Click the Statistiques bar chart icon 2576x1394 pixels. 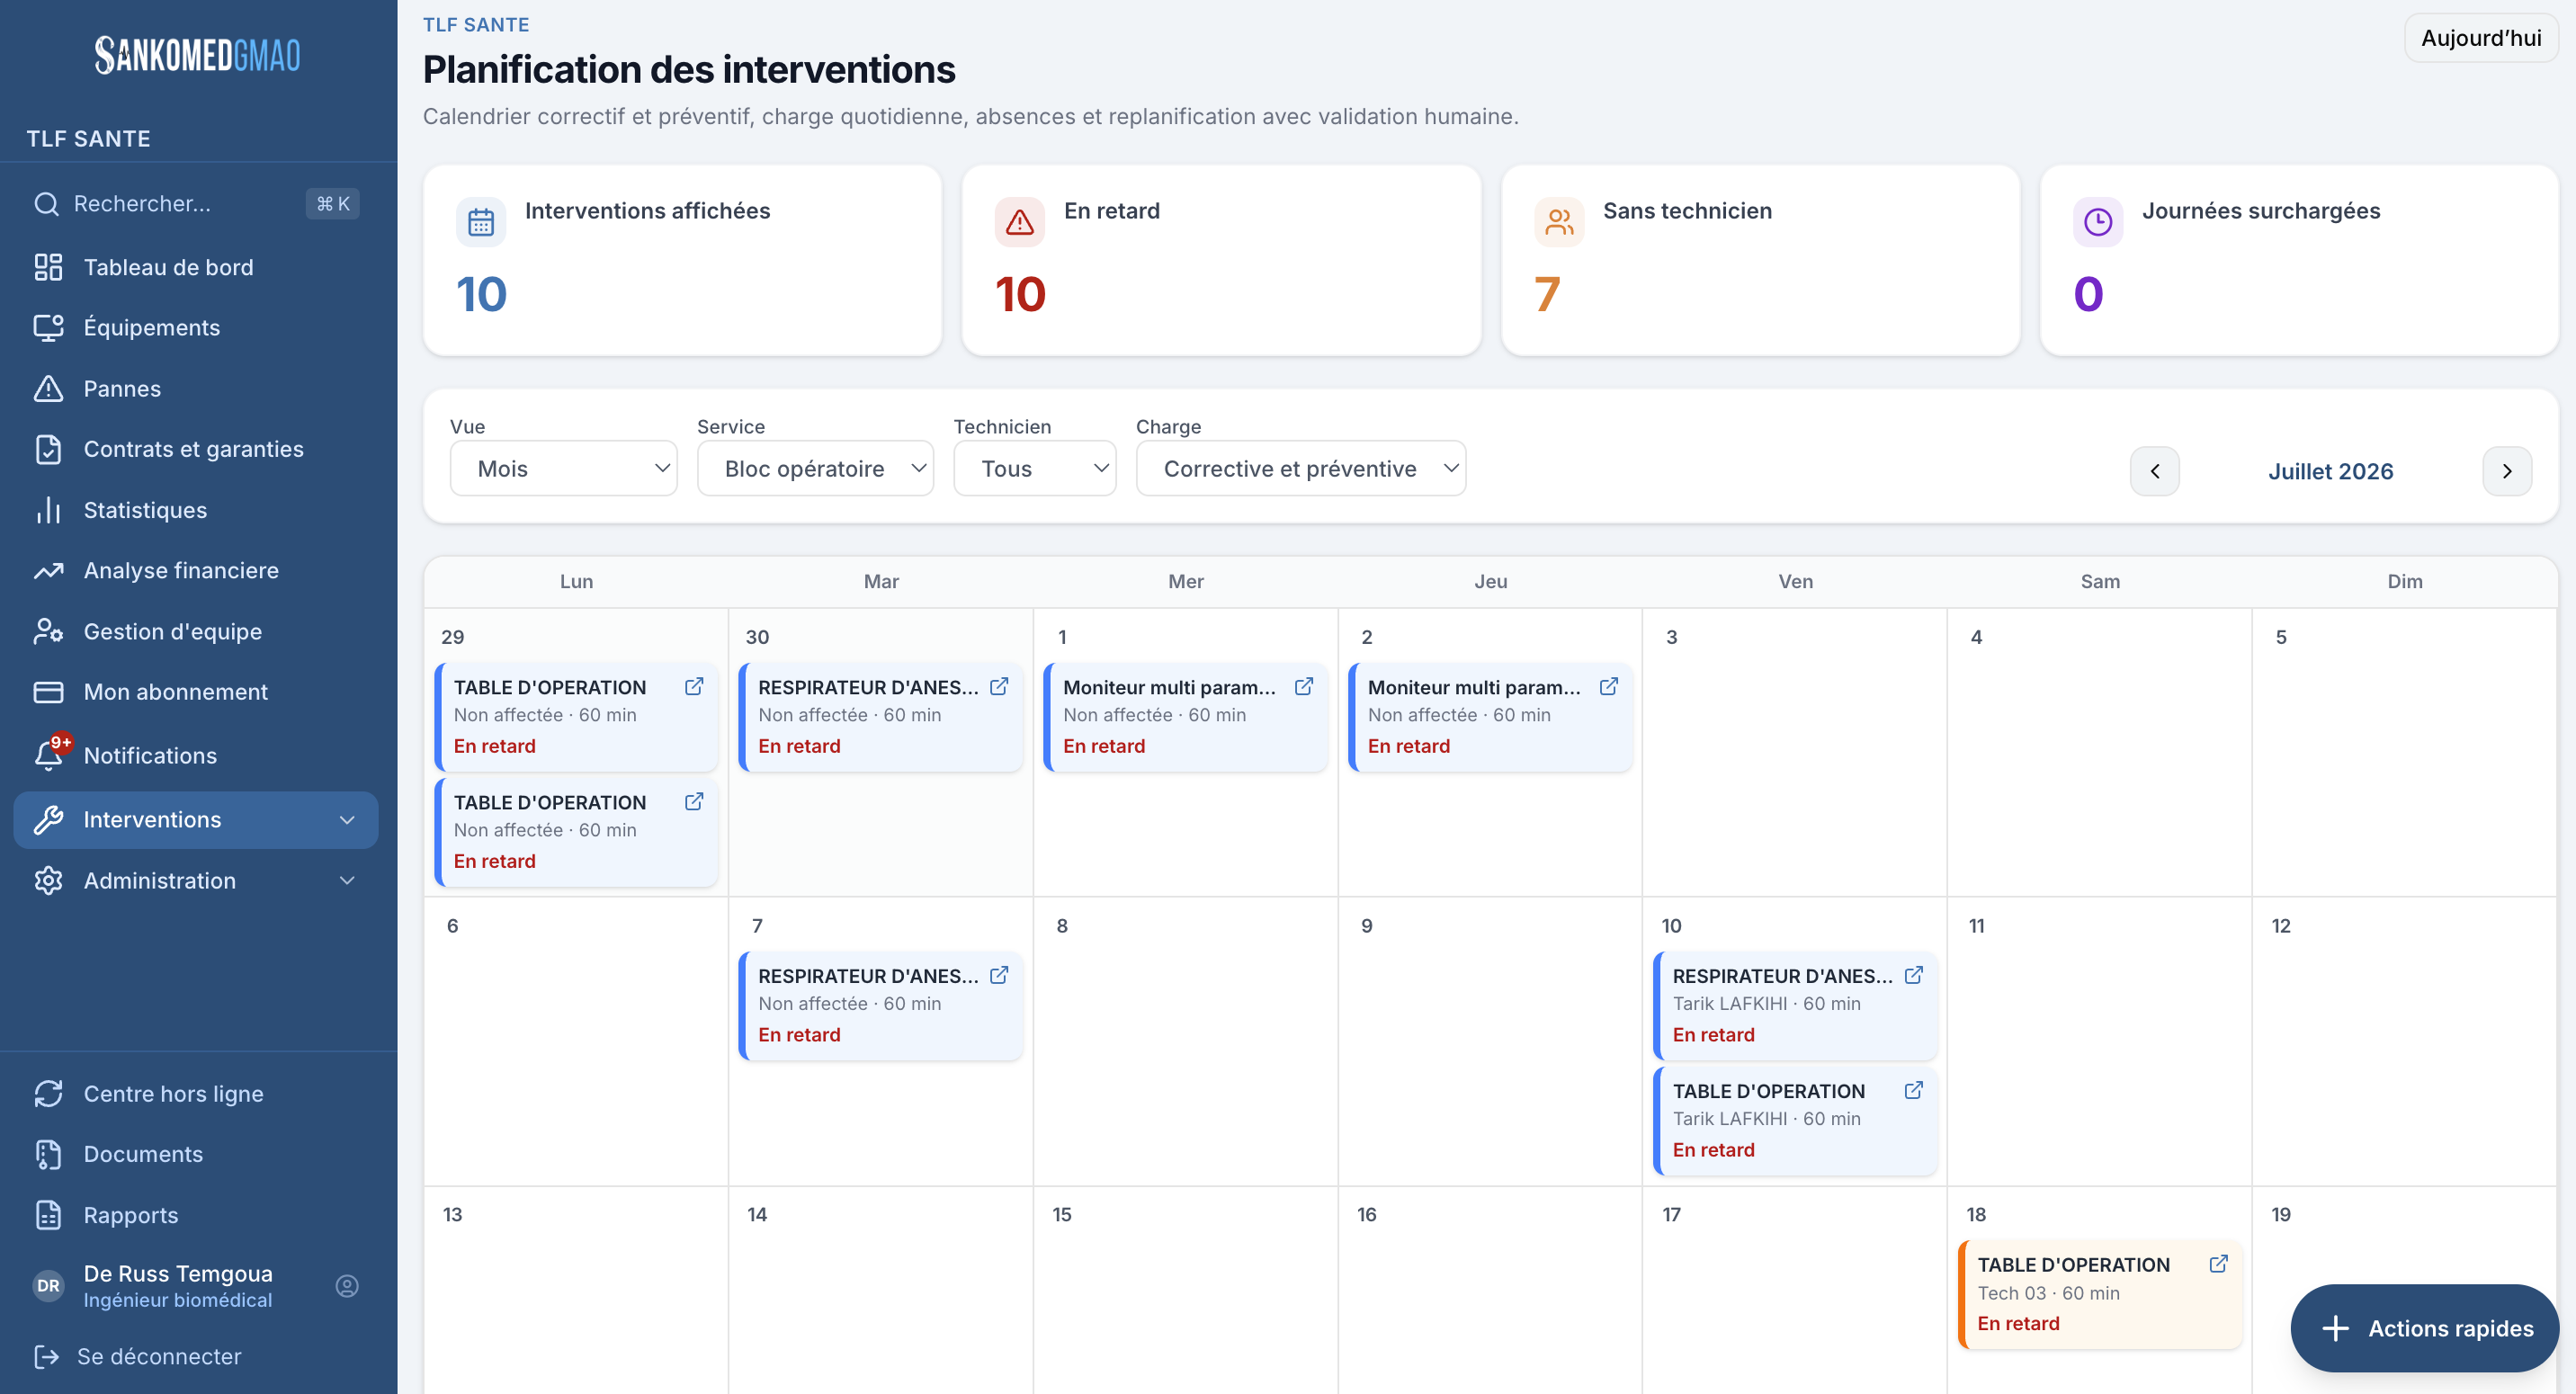tap(48, 510)
